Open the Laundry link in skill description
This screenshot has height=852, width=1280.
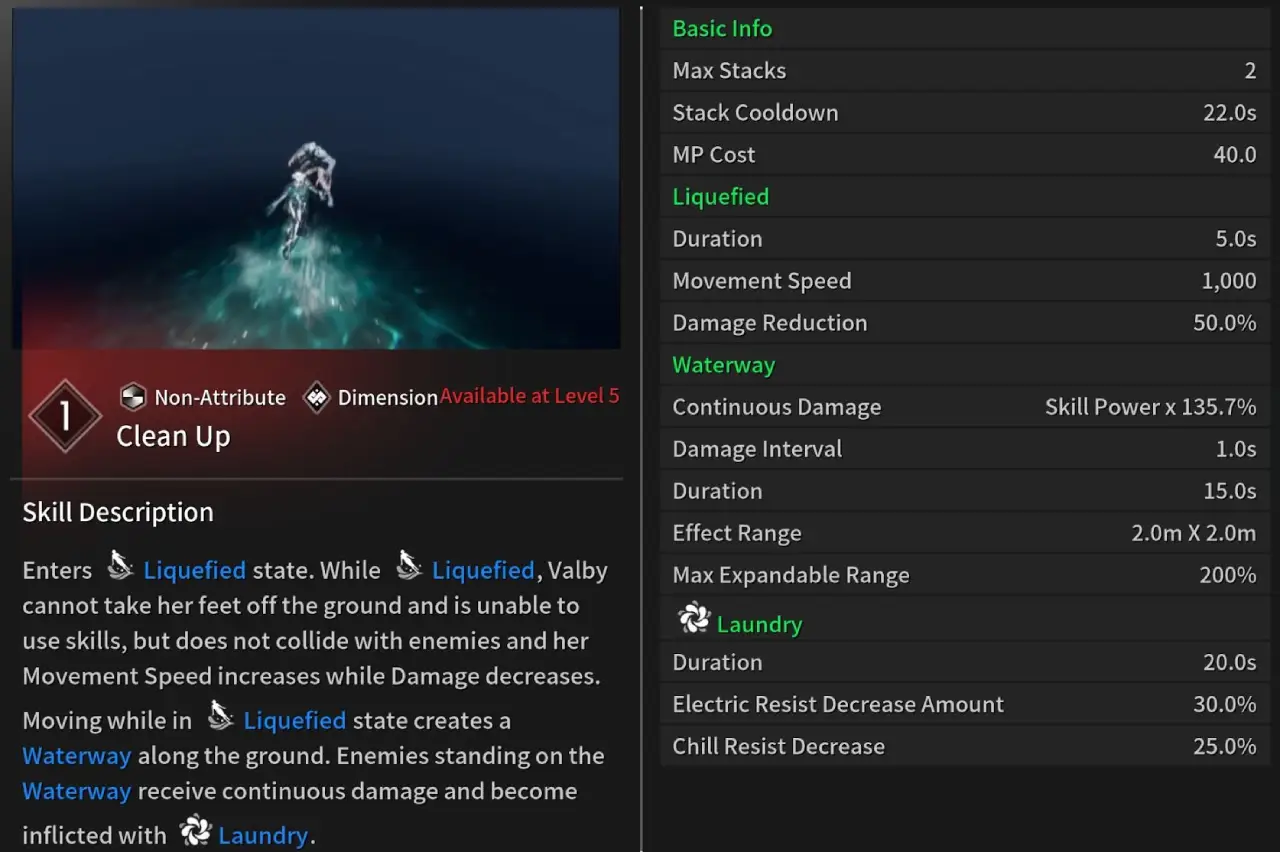[x=263, y=835]
